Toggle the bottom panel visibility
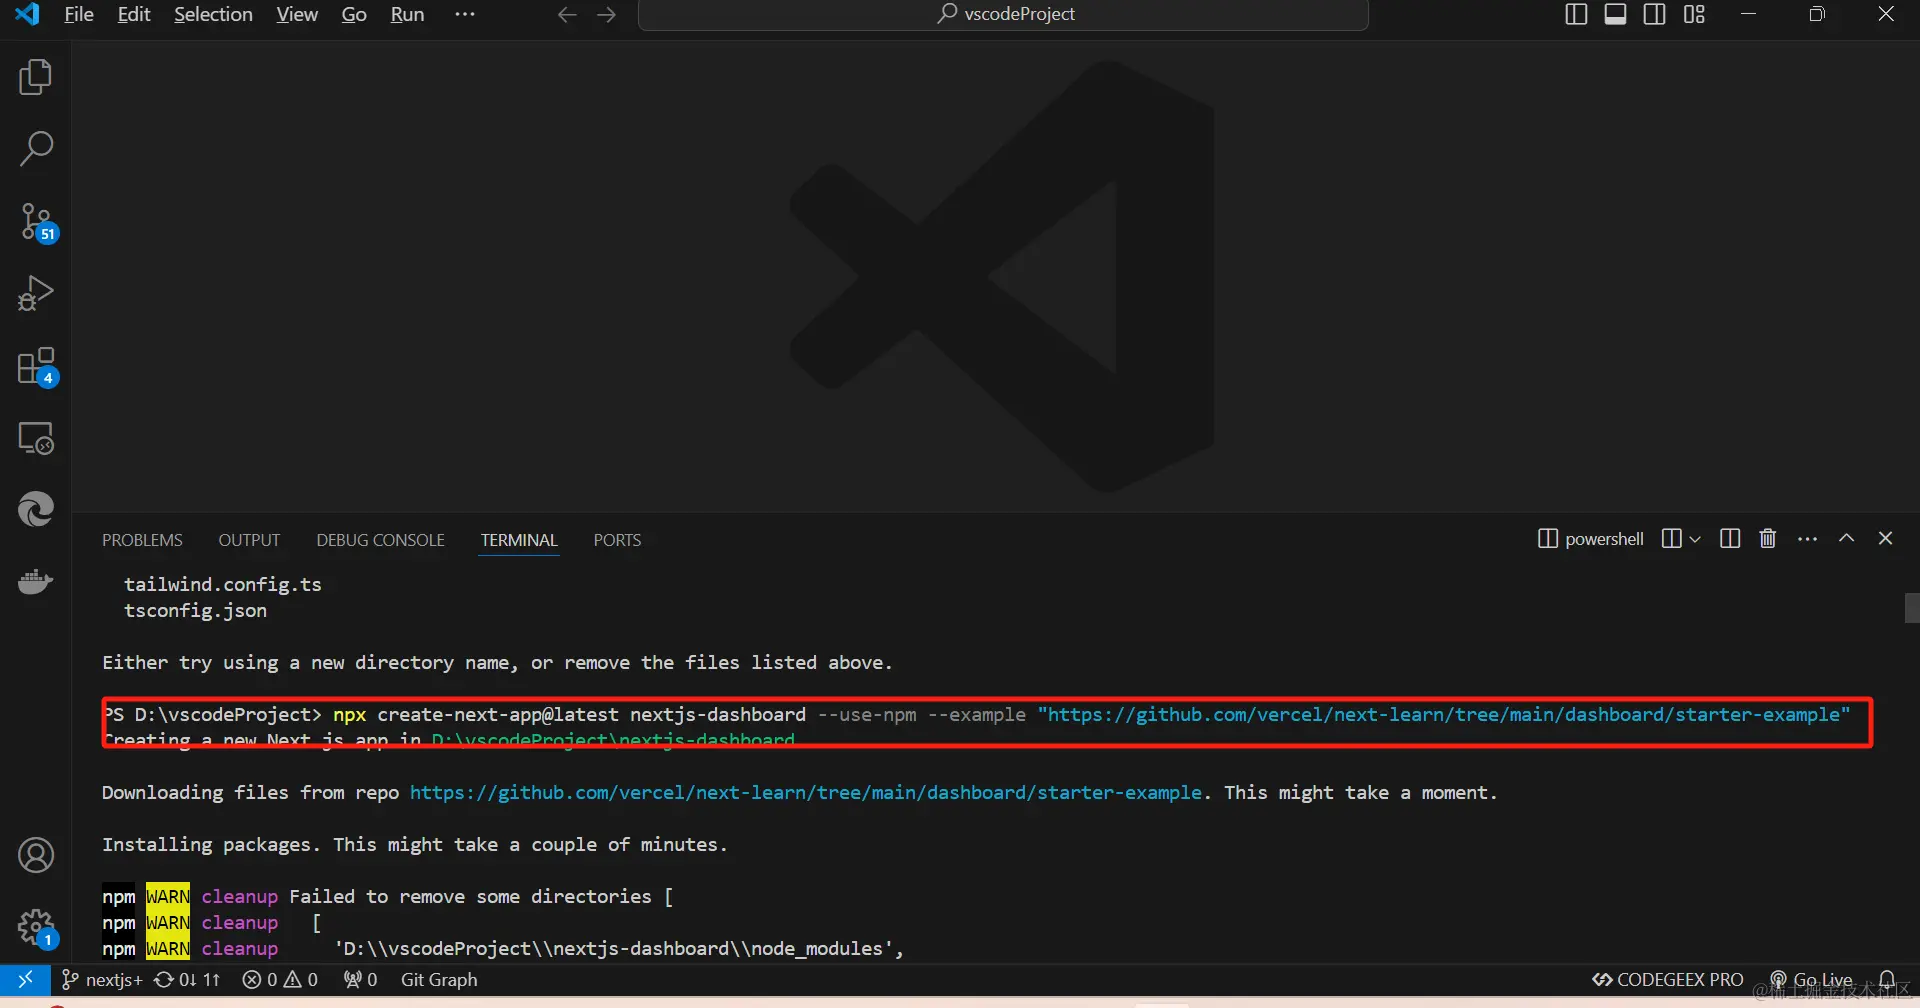 [1615, 14]
